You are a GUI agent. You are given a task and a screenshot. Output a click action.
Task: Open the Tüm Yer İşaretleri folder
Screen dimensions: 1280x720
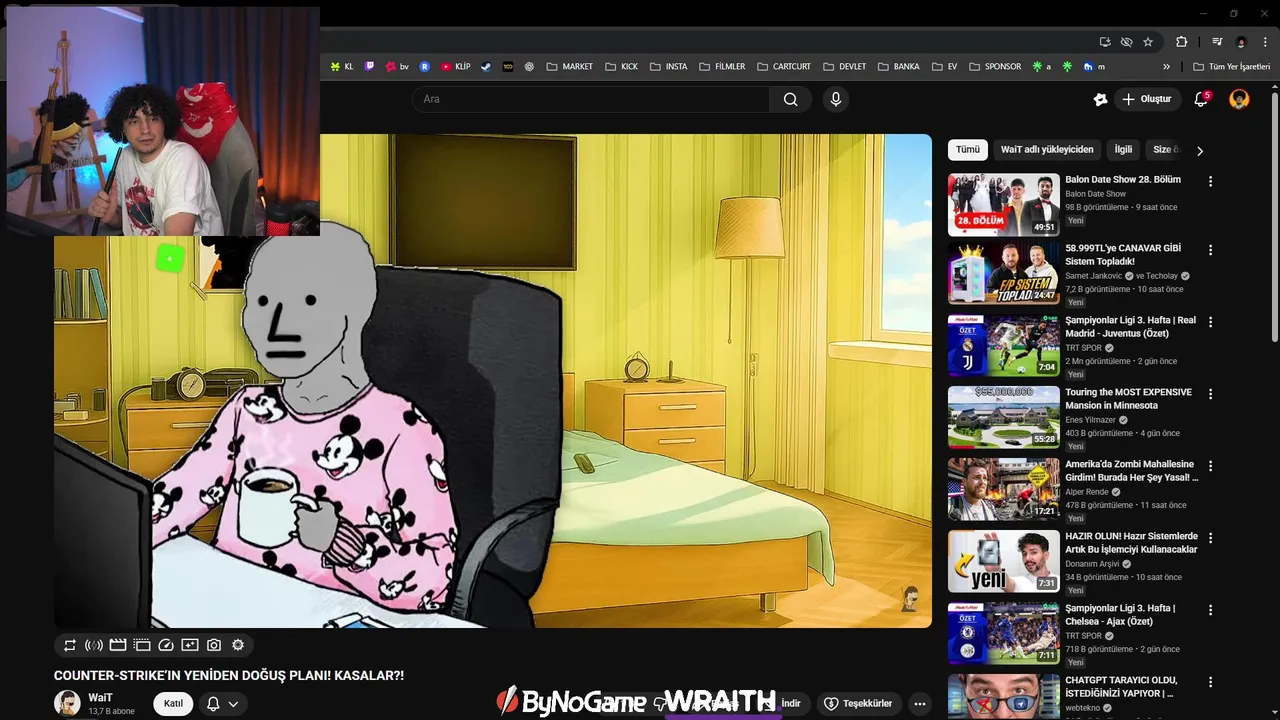1232,67
